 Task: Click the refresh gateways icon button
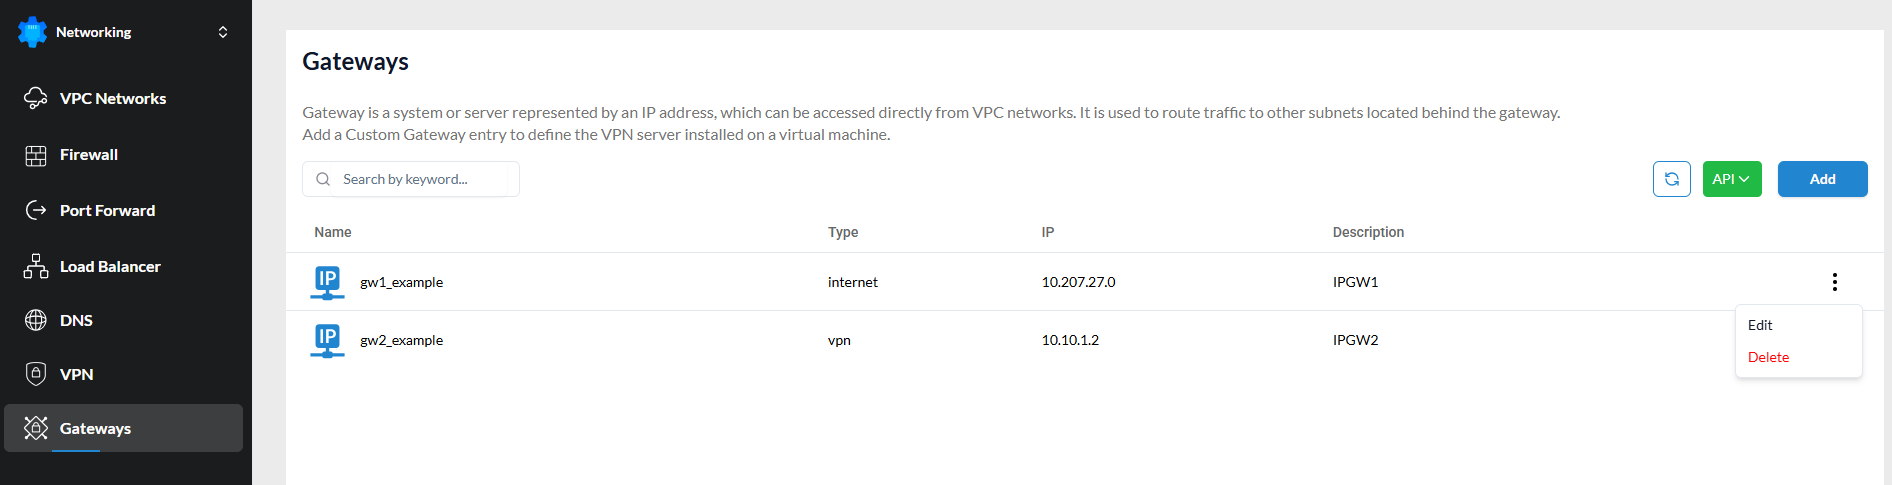(x=1671, y=179)
